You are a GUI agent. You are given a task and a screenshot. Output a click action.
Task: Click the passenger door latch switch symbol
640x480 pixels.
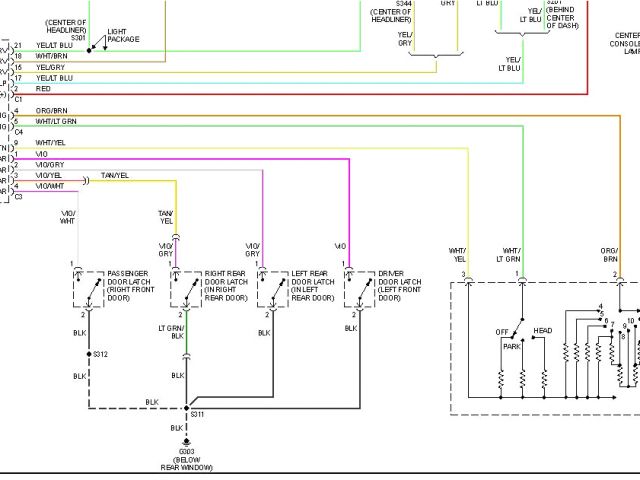tap(88, 290)
